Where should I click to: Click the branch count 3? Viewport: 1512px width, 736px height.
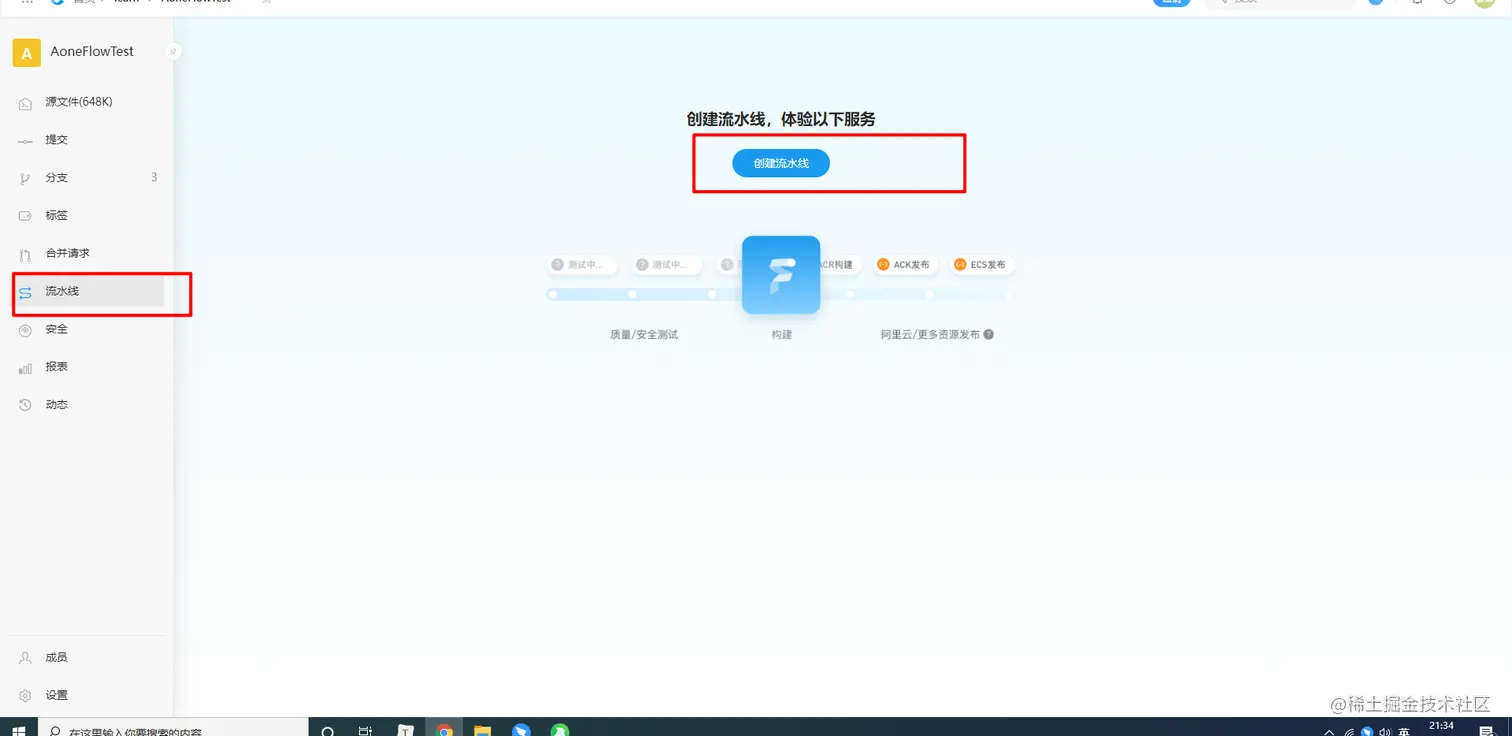coord(154,178)
